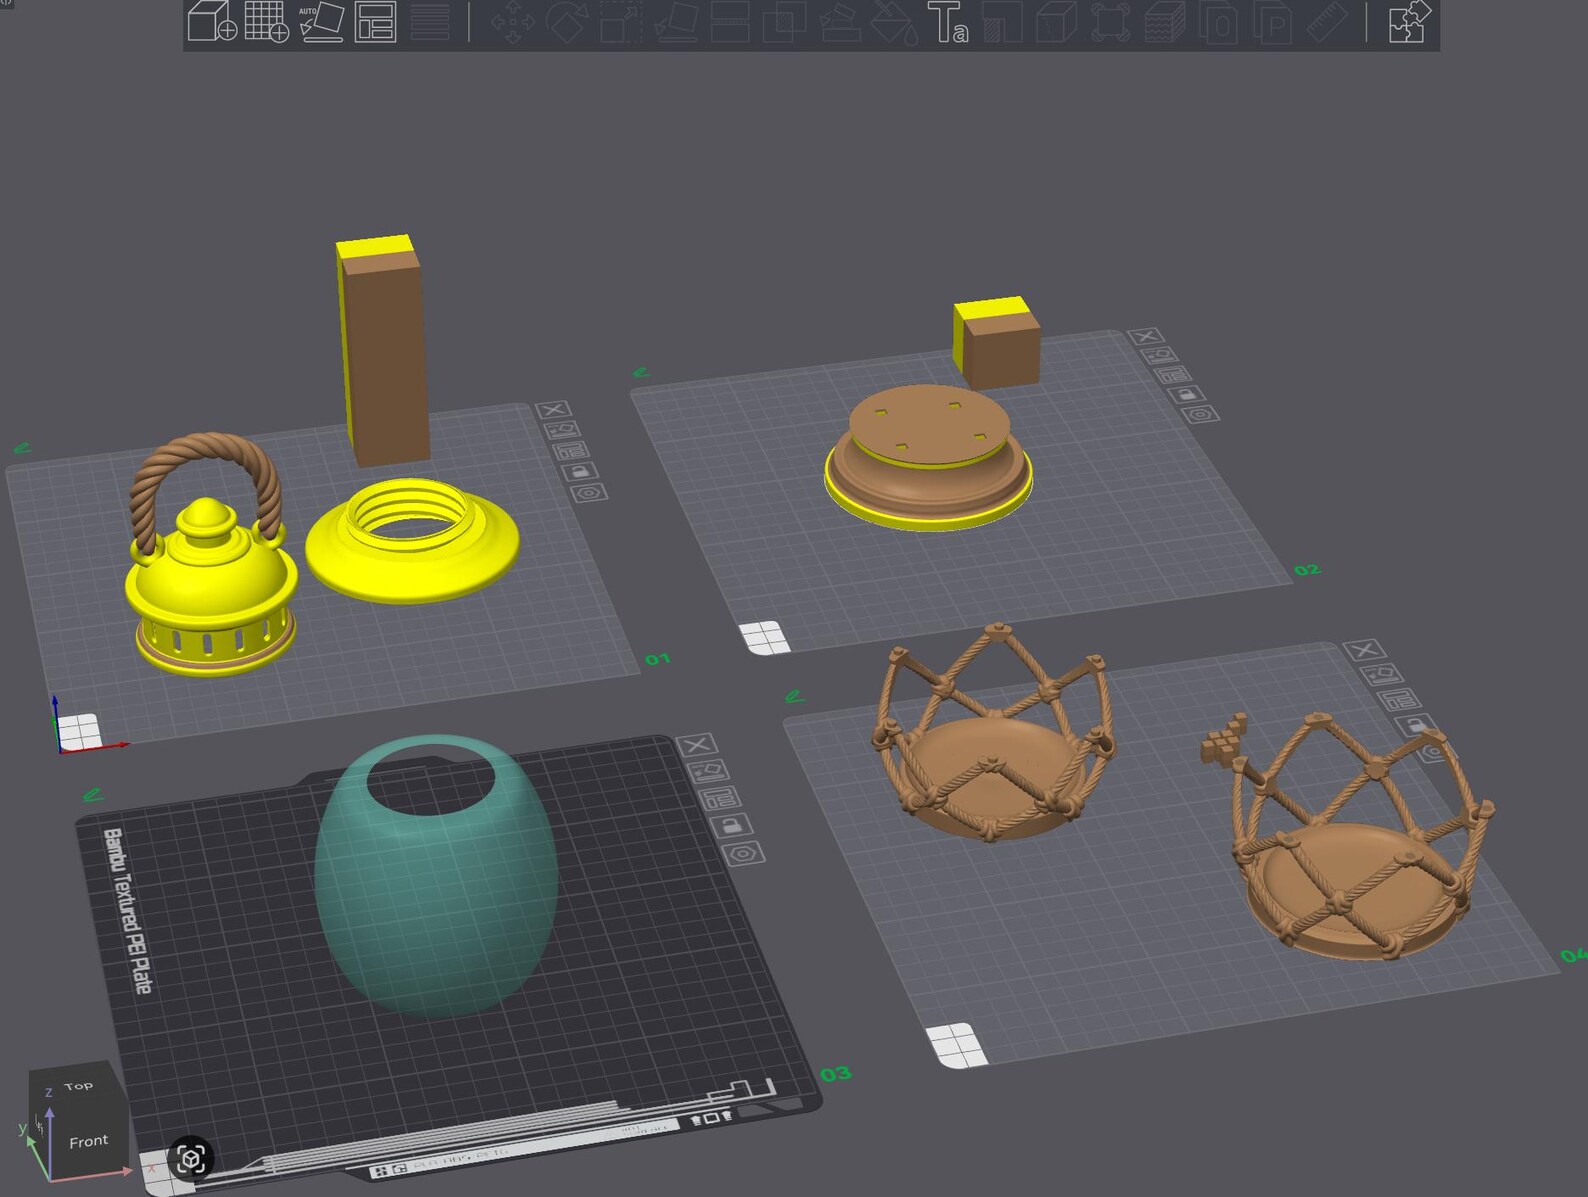Click the Front face of view cube
The width and height of the screenshot is (1588, 1197).
point(88,1140)
